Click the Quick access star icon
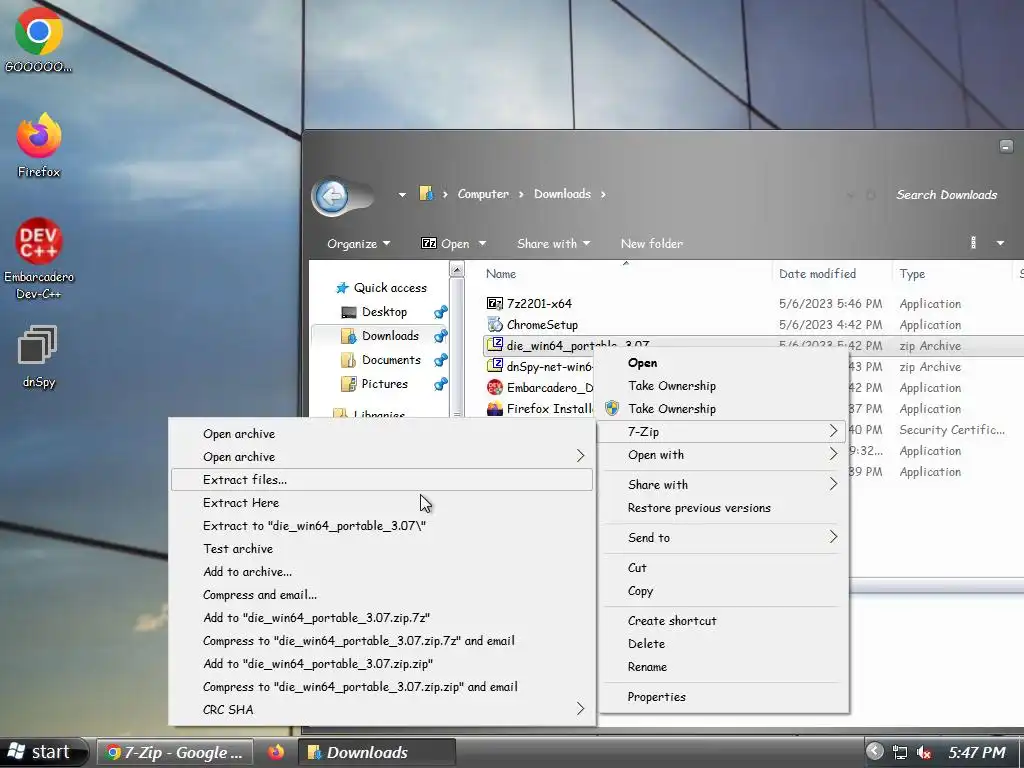Image resolution: width=1024 pixels, height=768 pixels. click(342, 288)
